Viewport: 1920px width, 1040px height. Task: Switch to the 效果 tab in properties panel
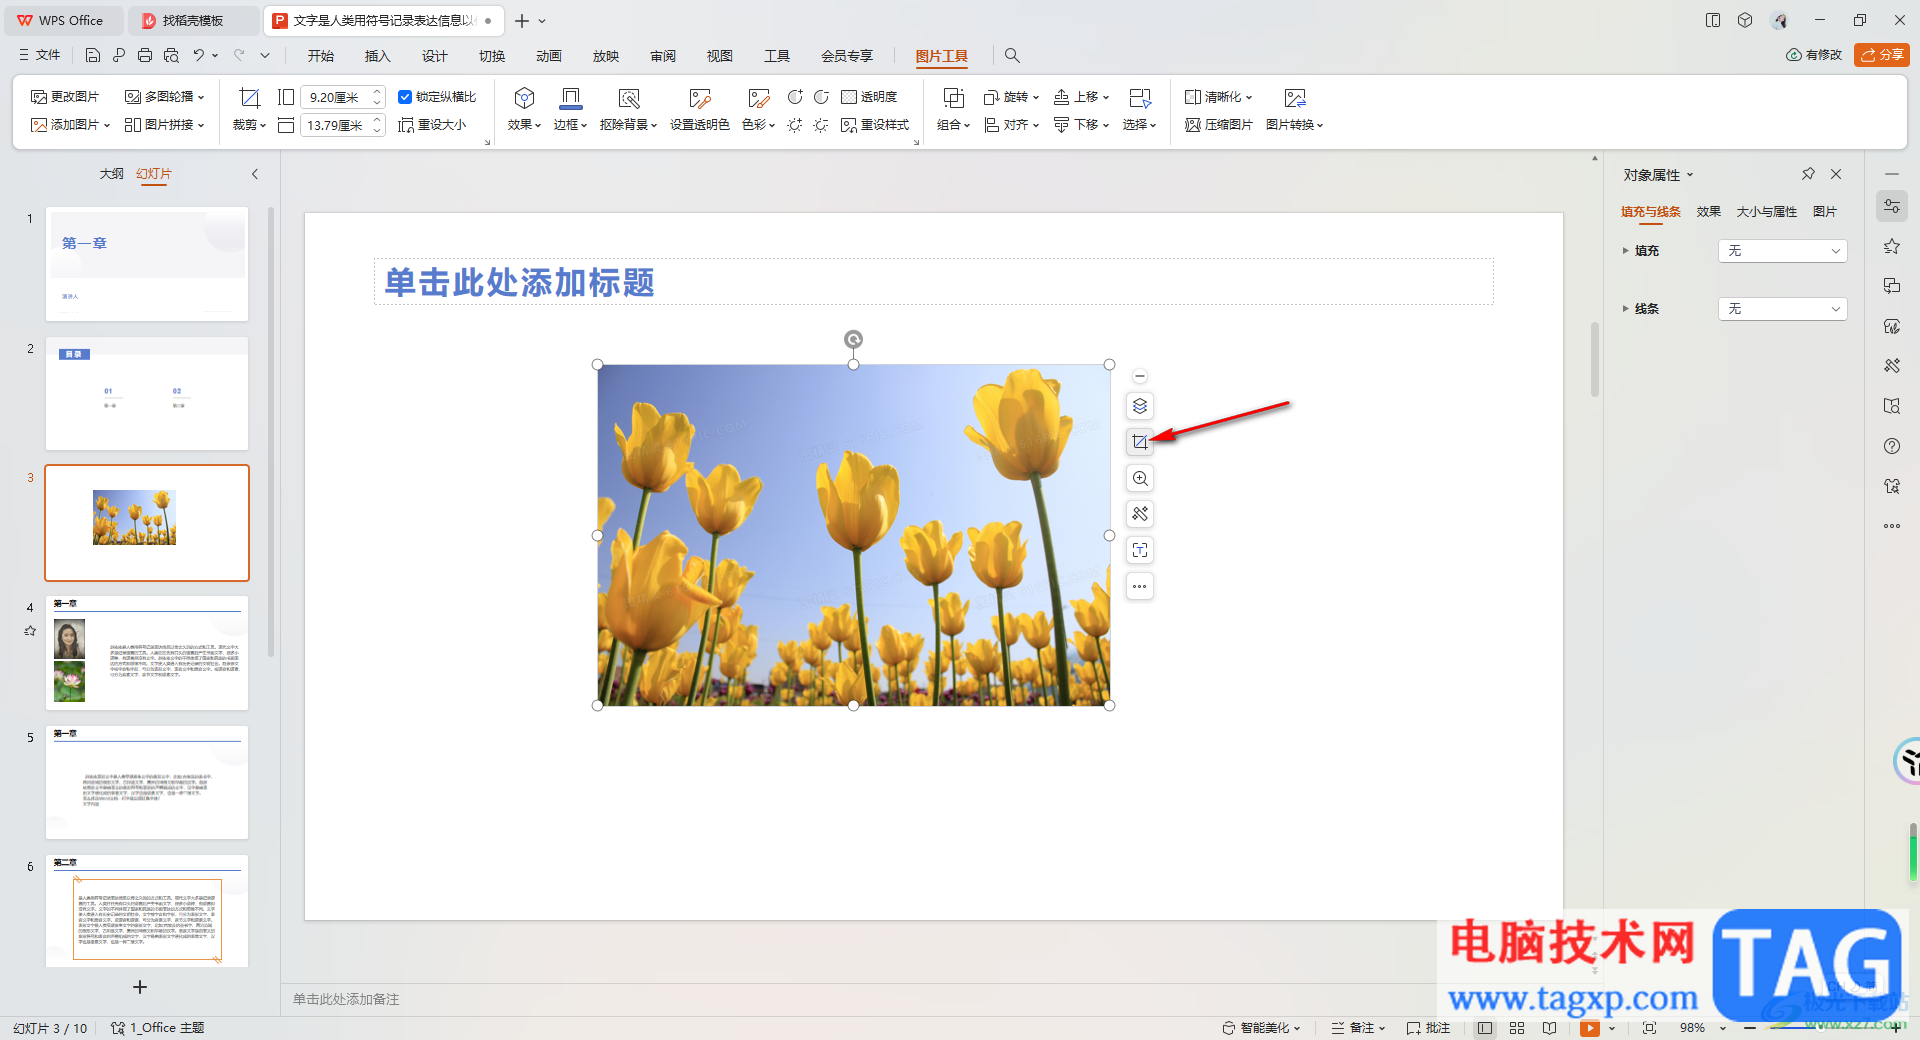[x=1708, y=212]
